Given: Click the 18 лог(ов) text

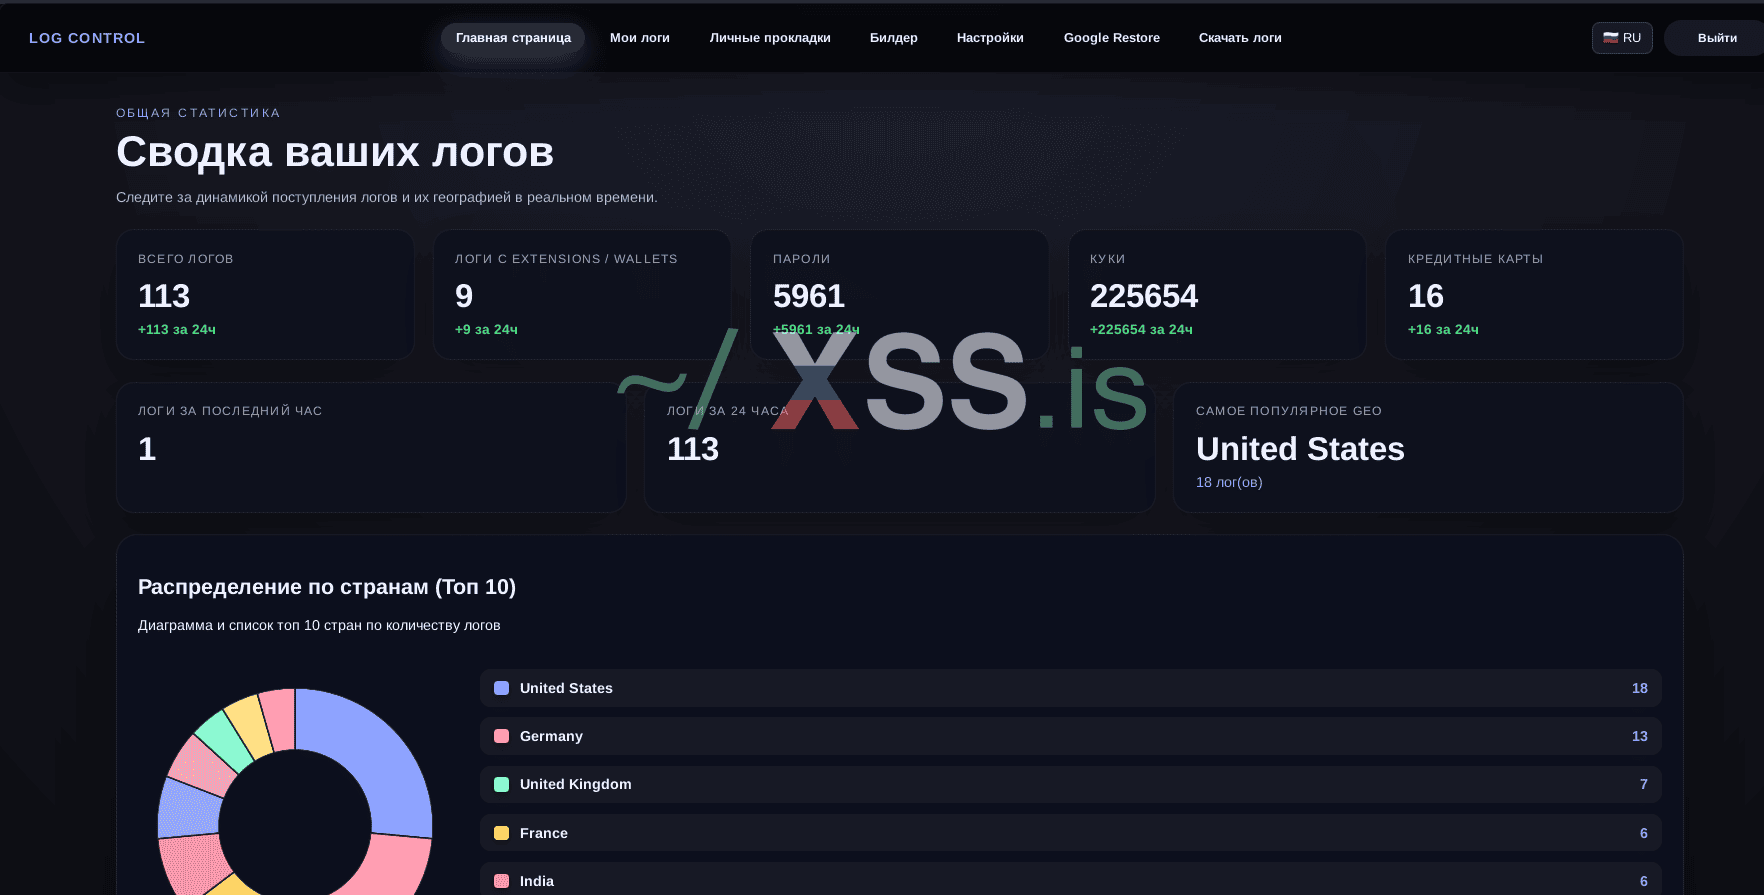Looking at the screenshot, I should [x=1229, y=482].
